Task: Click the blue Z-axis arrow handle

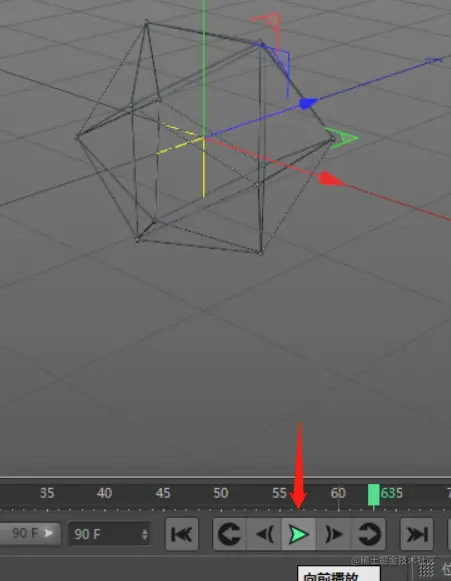Action: coord(308,103)
